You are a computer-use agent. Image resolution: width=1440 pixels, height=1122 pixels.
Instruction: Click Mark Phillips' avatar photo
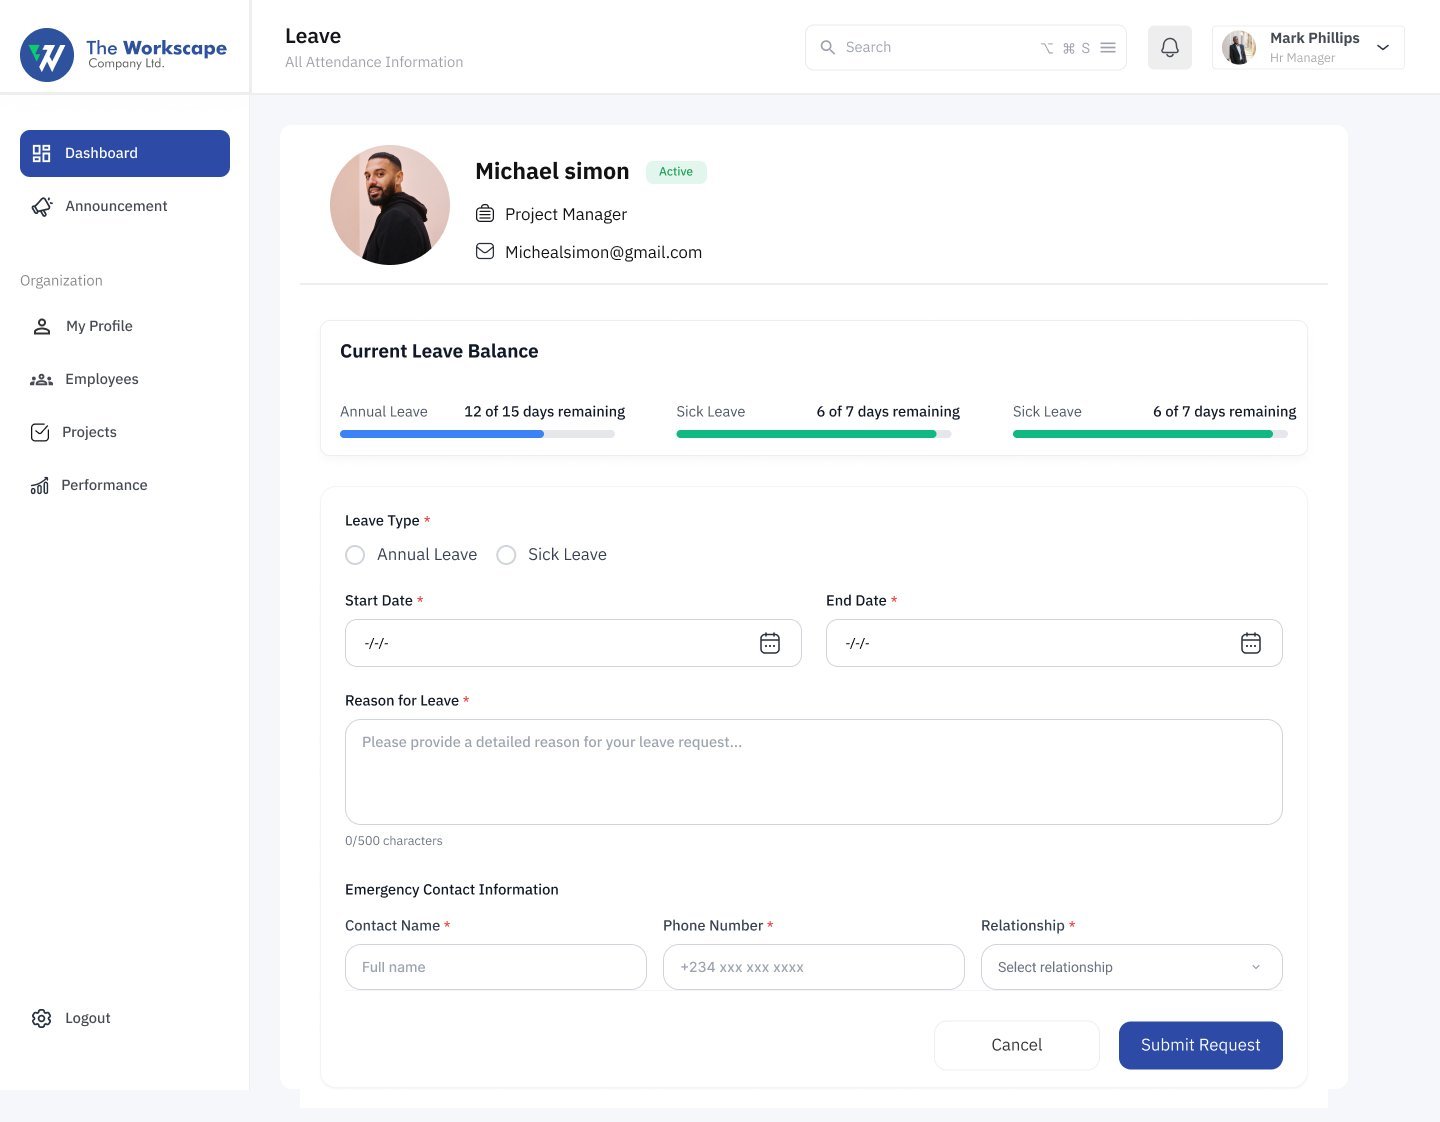tap(1239, 47)
